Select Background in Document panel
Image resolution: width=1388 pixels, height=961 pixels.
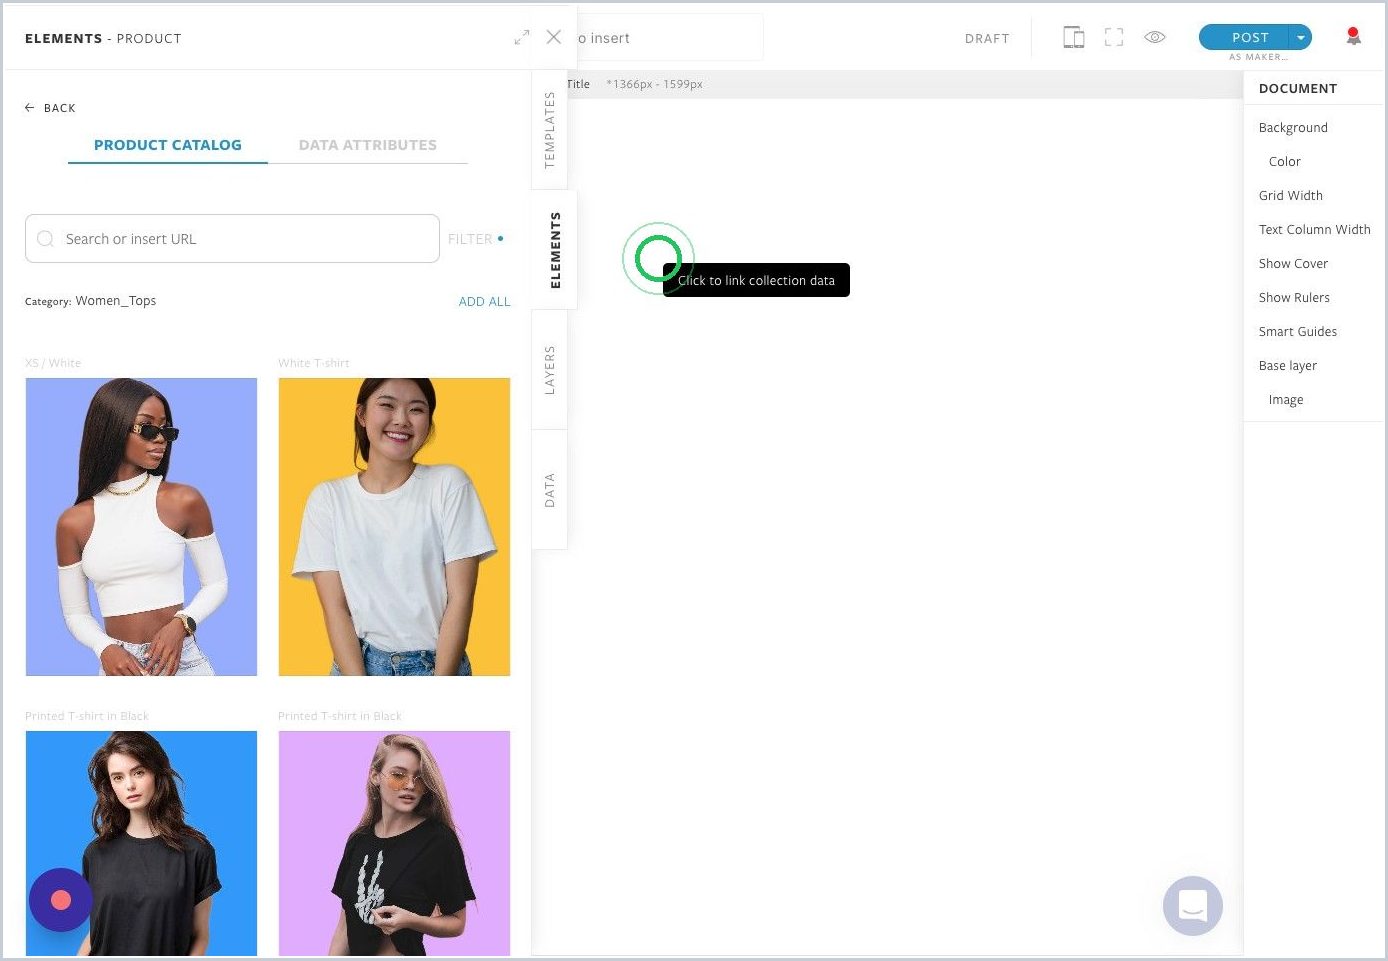click(1293, 128)
